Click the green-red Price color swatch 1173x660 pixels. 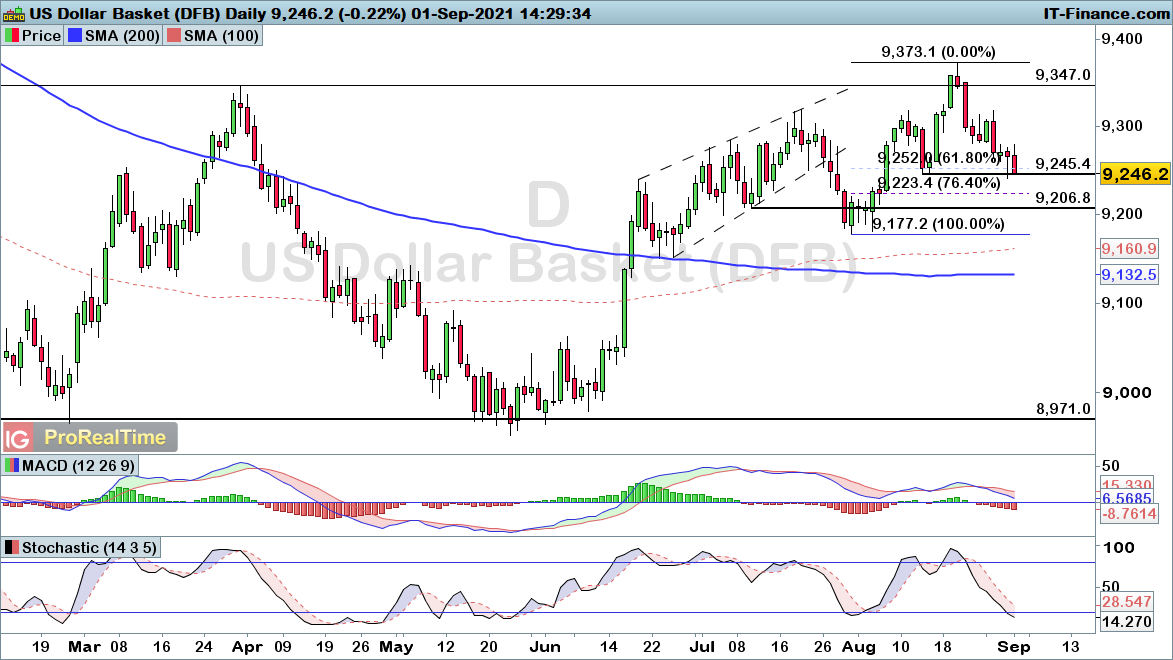12,36
